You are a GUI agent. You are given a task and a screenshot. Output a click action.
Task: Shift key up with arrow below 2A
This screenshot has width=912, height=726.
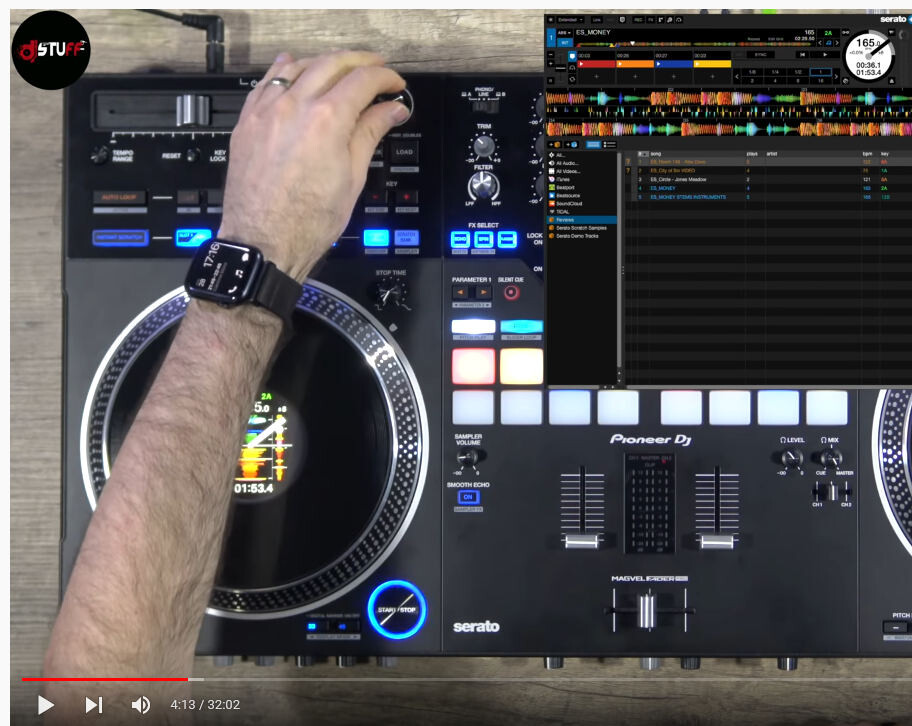(836, 42)
